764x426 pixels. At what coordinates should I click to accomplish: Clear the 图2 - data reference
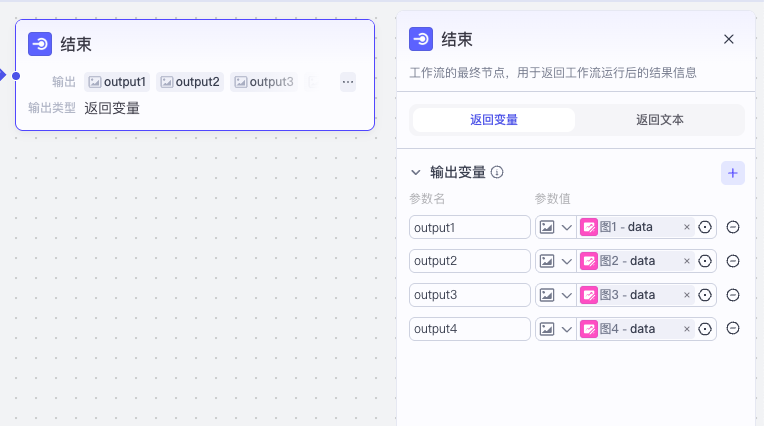point(687,261)
